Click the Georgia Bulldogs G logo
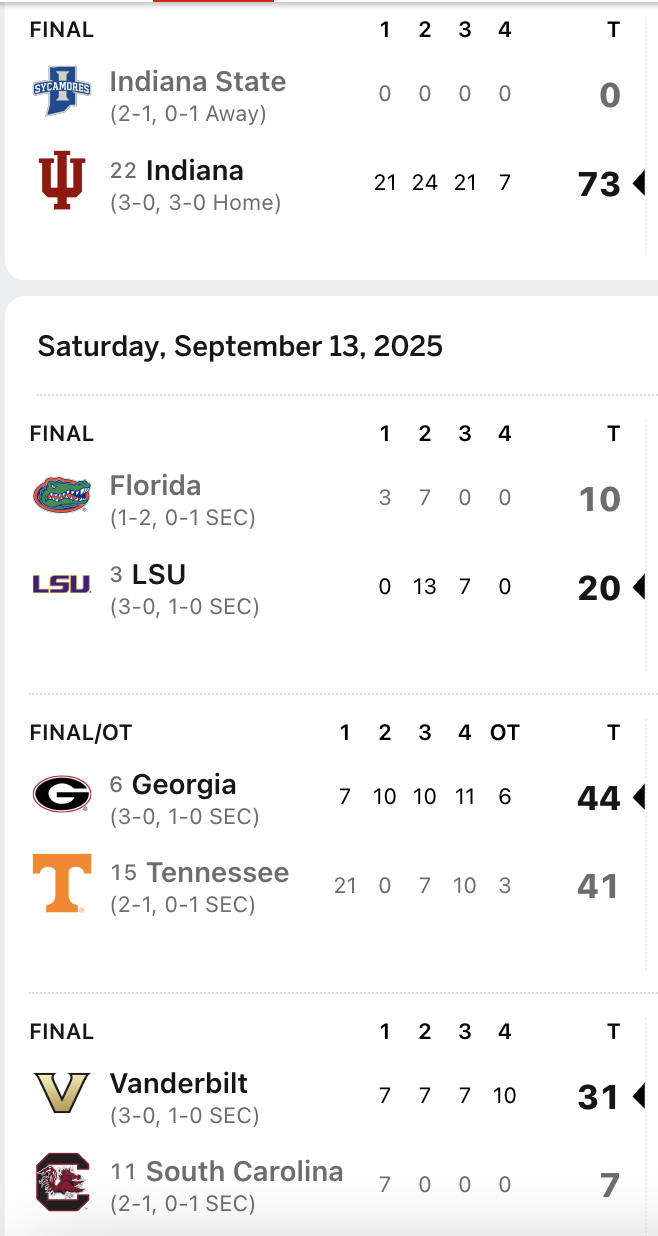This screenshot has width=658, height=1236. click(61, 795)
